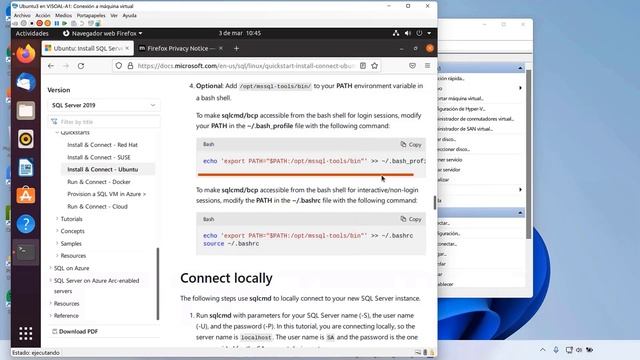Open the Ubuntu network status icon

point(396,33)
